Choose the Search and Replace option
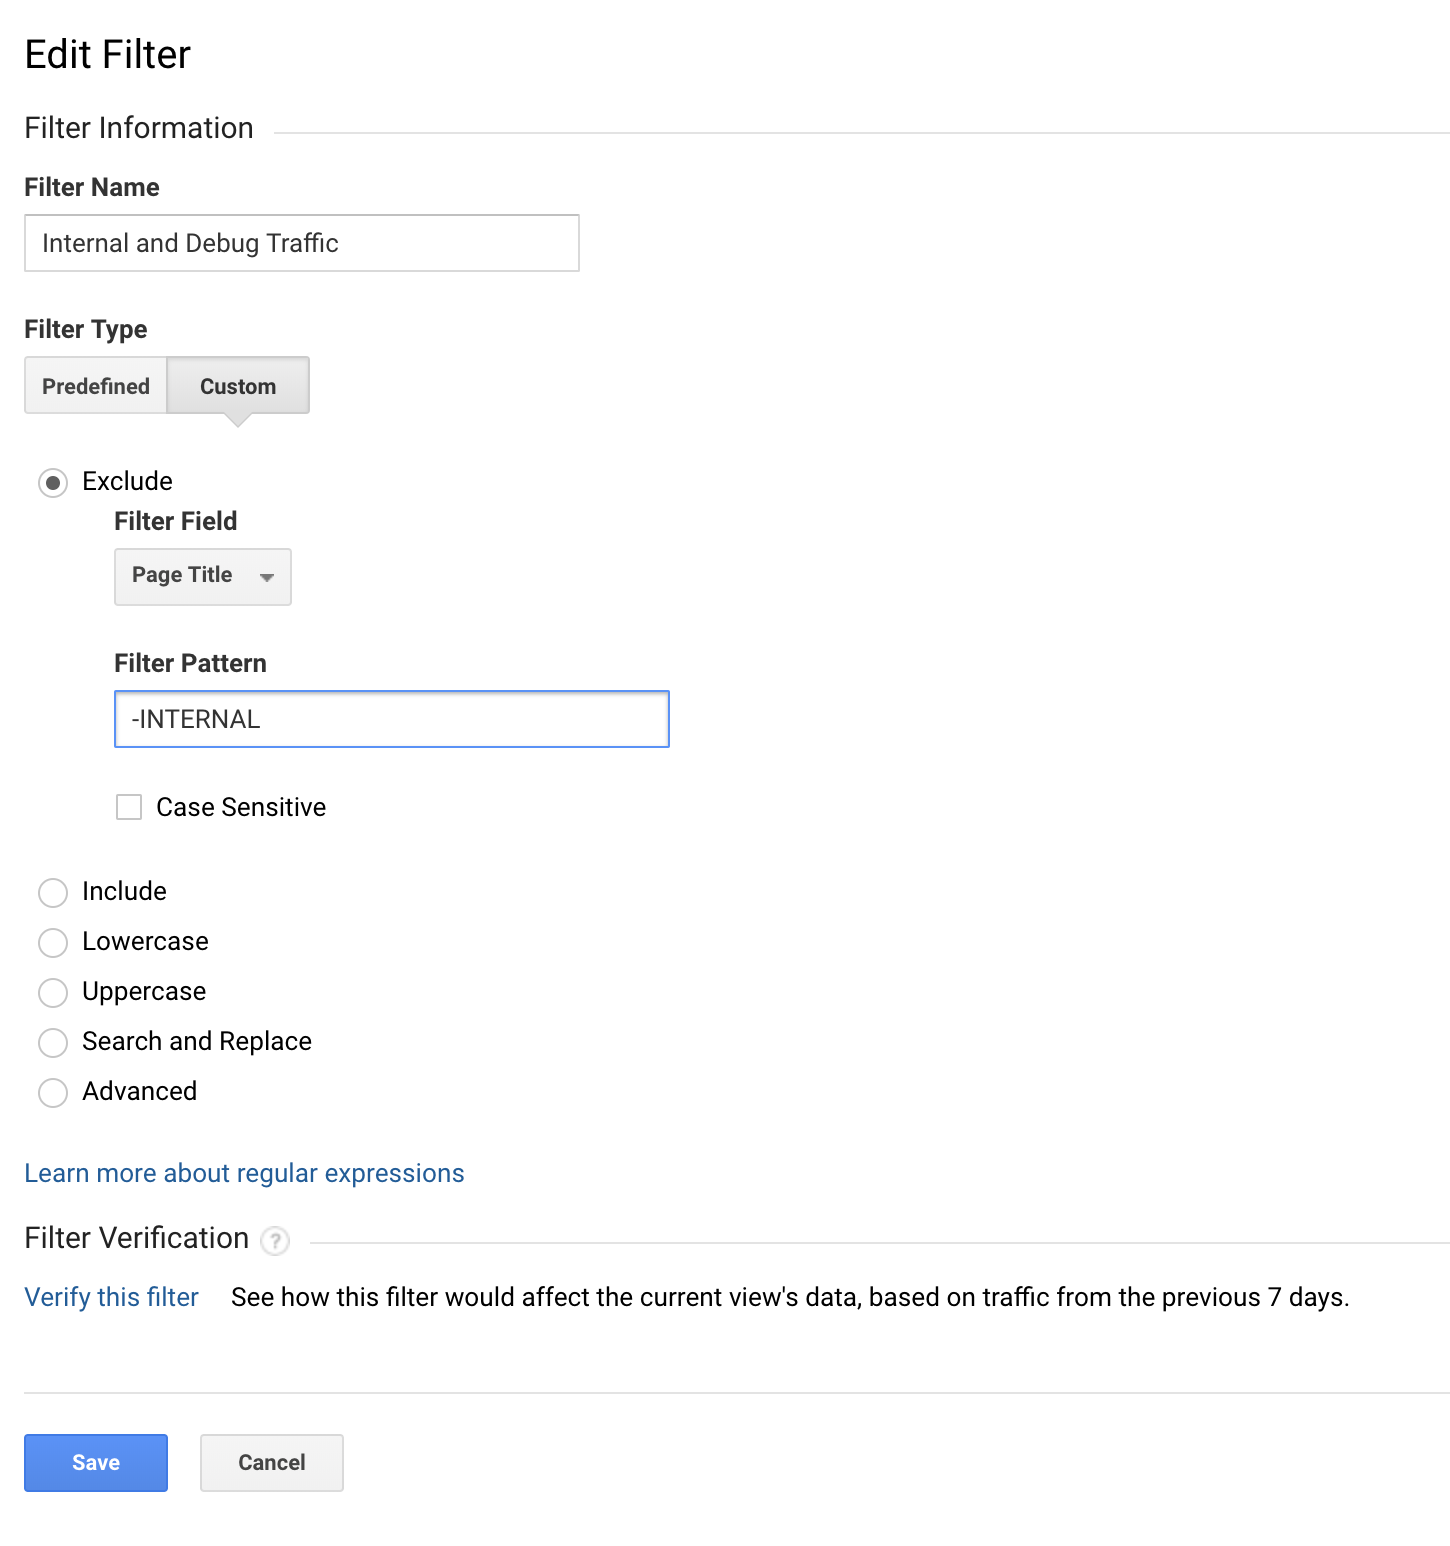Viewport: 1450px width, 1546px height. point(53,1042)
